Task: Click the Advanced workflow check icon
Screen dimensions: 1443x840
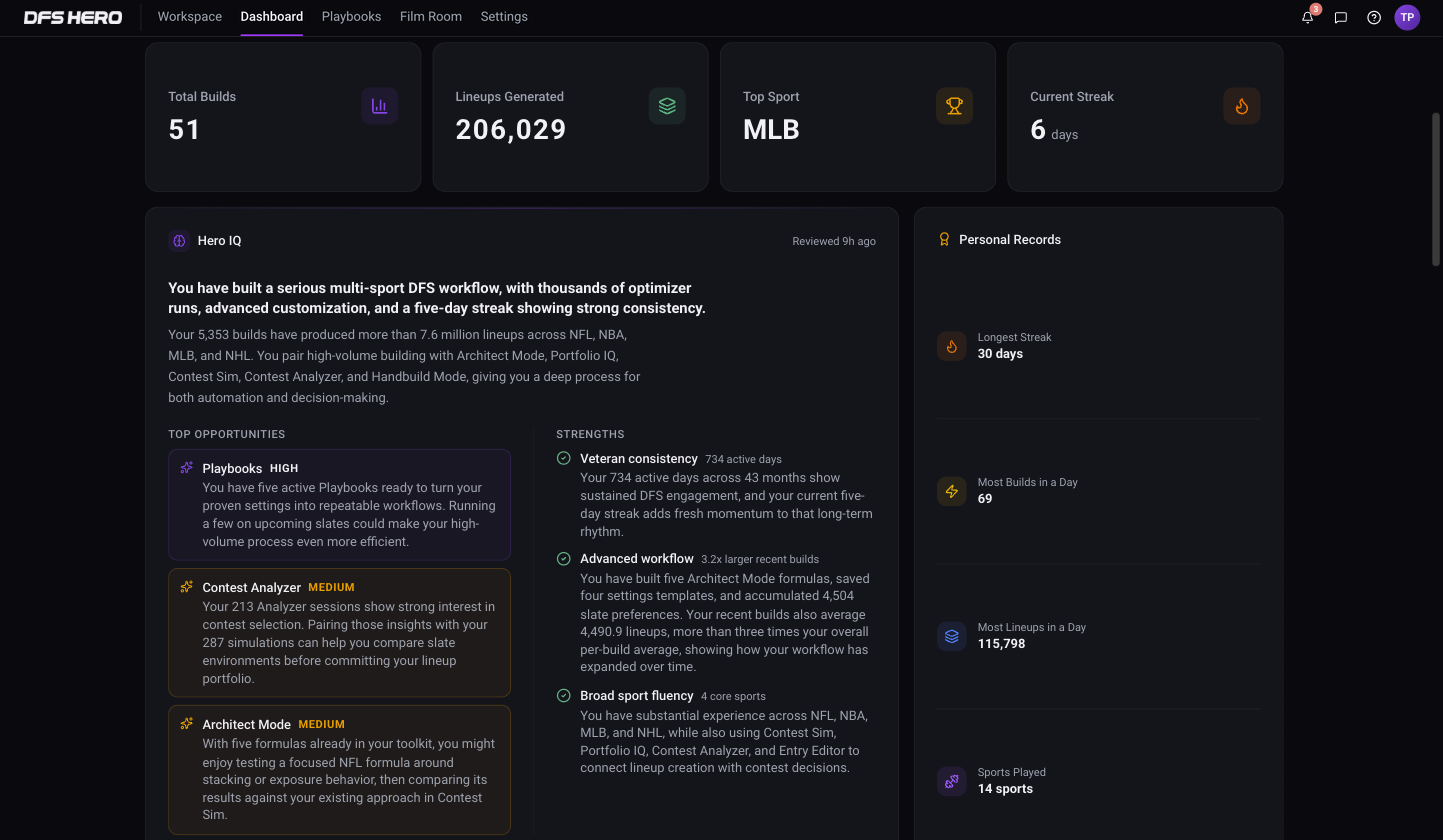Action: (564, 559)
